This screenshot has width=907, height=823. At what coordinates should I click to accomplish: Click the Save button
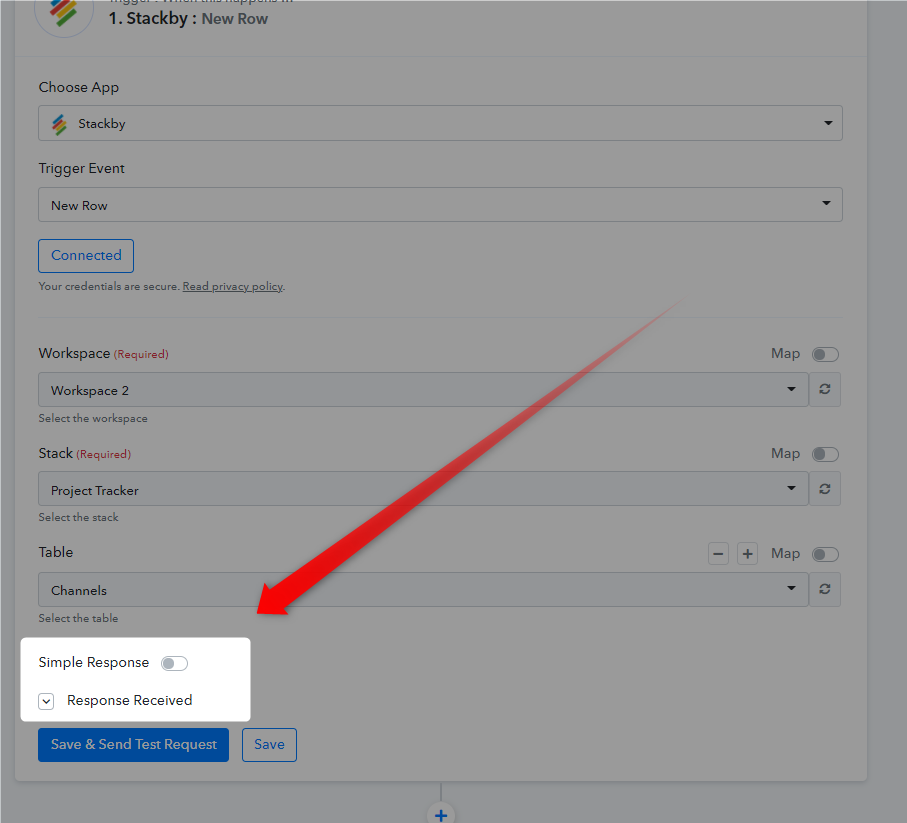pyautogui.click(x=269, y=744)
